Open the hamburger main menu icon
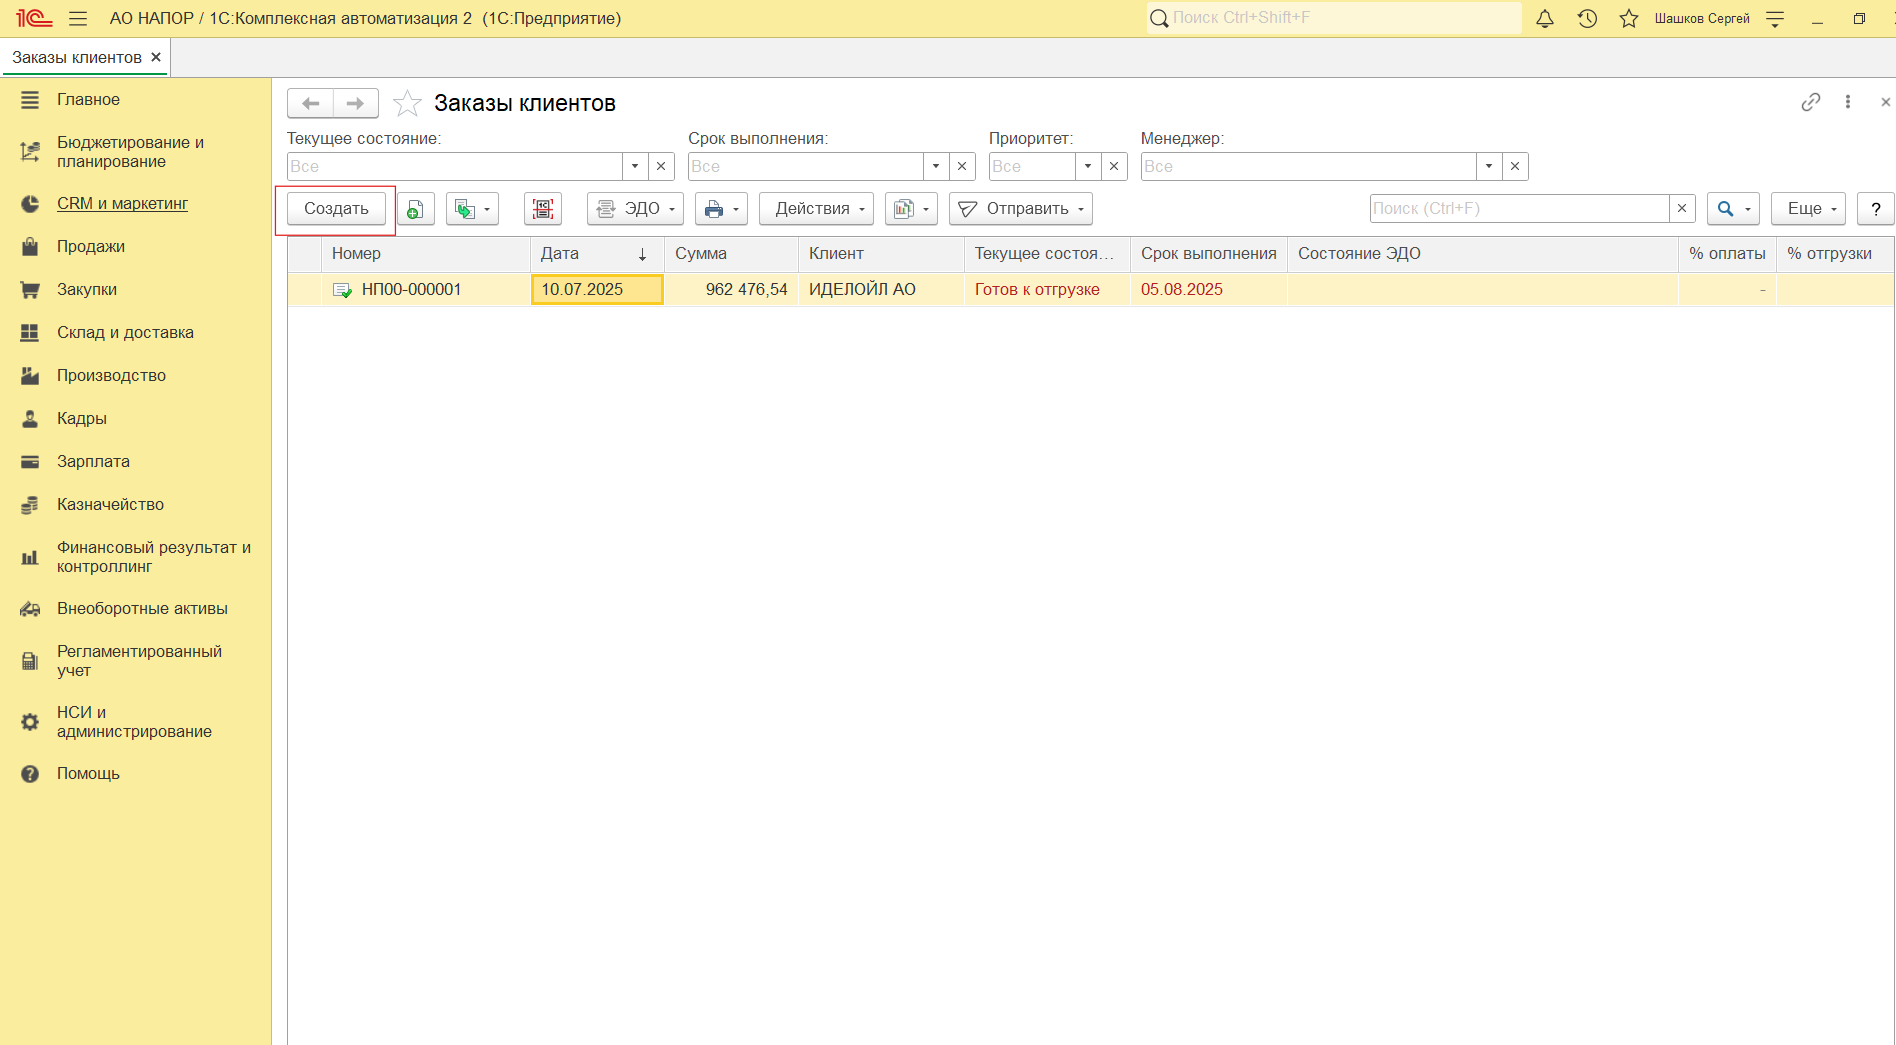This screenshot has width=1896, height=1045. [x=78, y=18]
